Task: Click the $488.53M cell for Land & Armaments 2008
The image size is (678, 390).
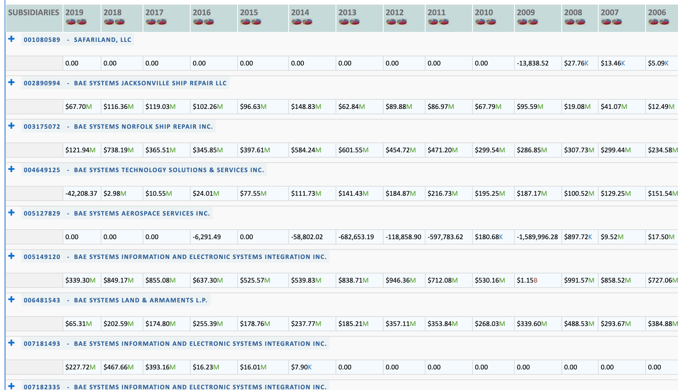Action: [579, 323]
